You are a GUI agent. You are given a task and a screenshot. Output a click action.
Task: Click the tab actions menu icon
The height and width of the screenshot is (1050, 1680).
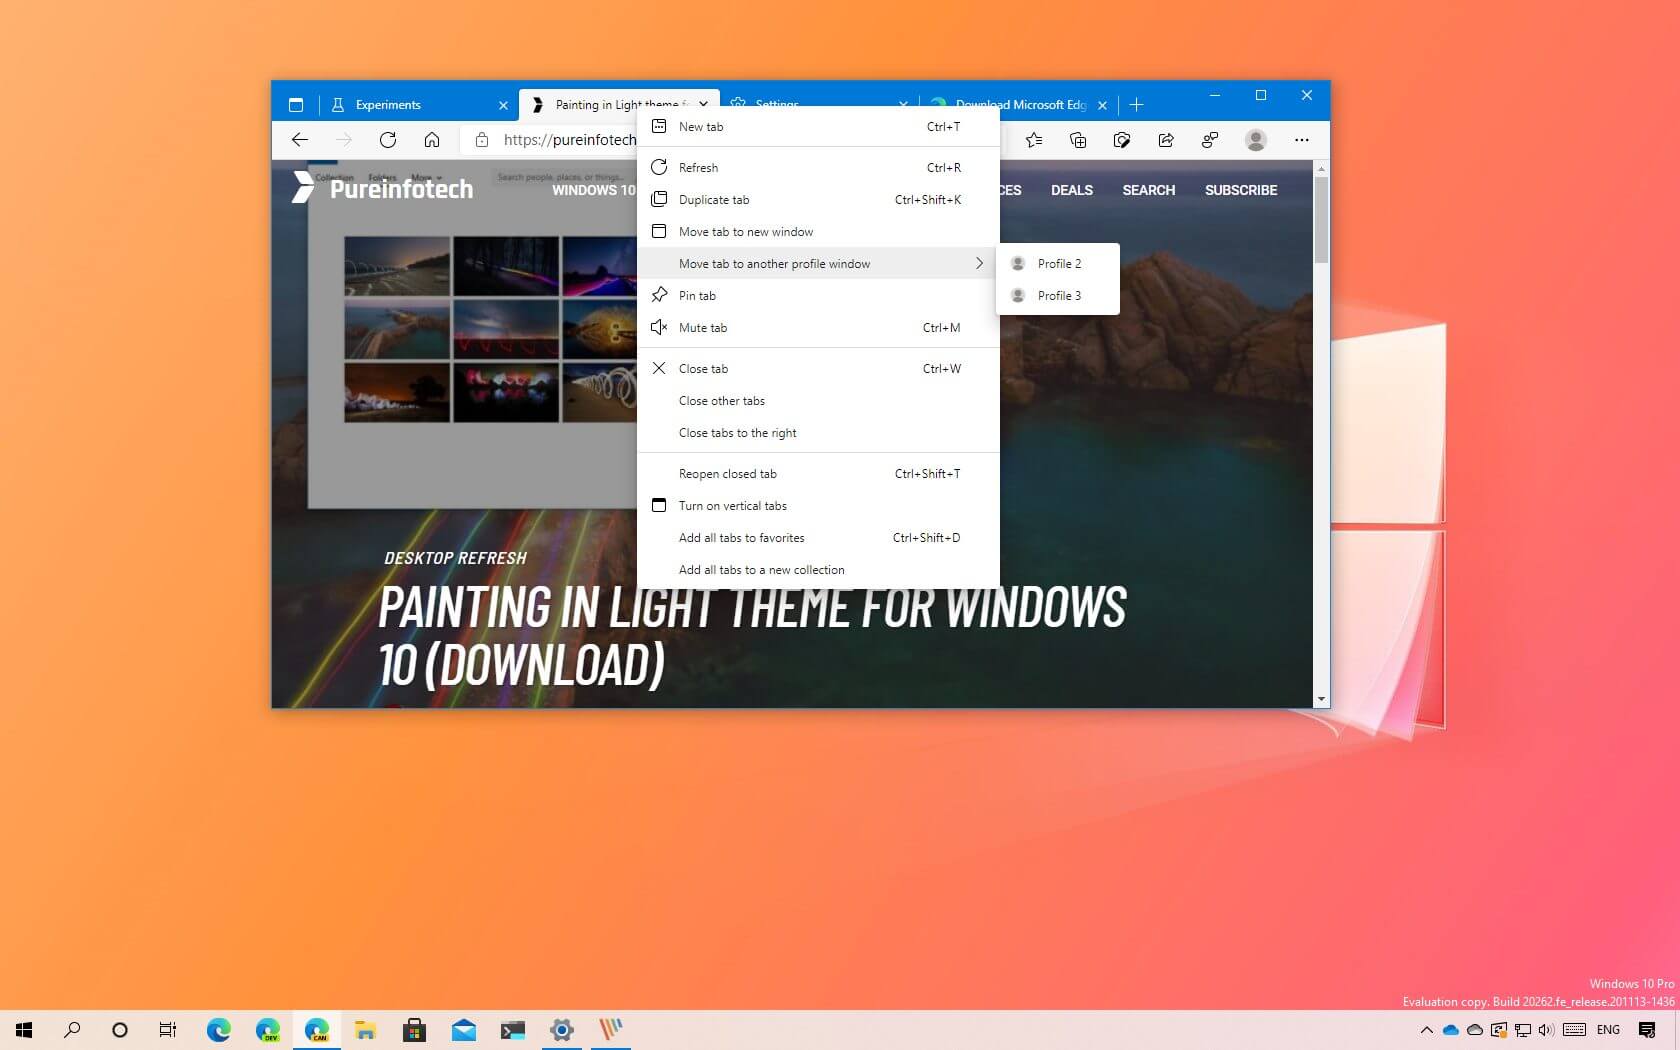pos(296,105)
